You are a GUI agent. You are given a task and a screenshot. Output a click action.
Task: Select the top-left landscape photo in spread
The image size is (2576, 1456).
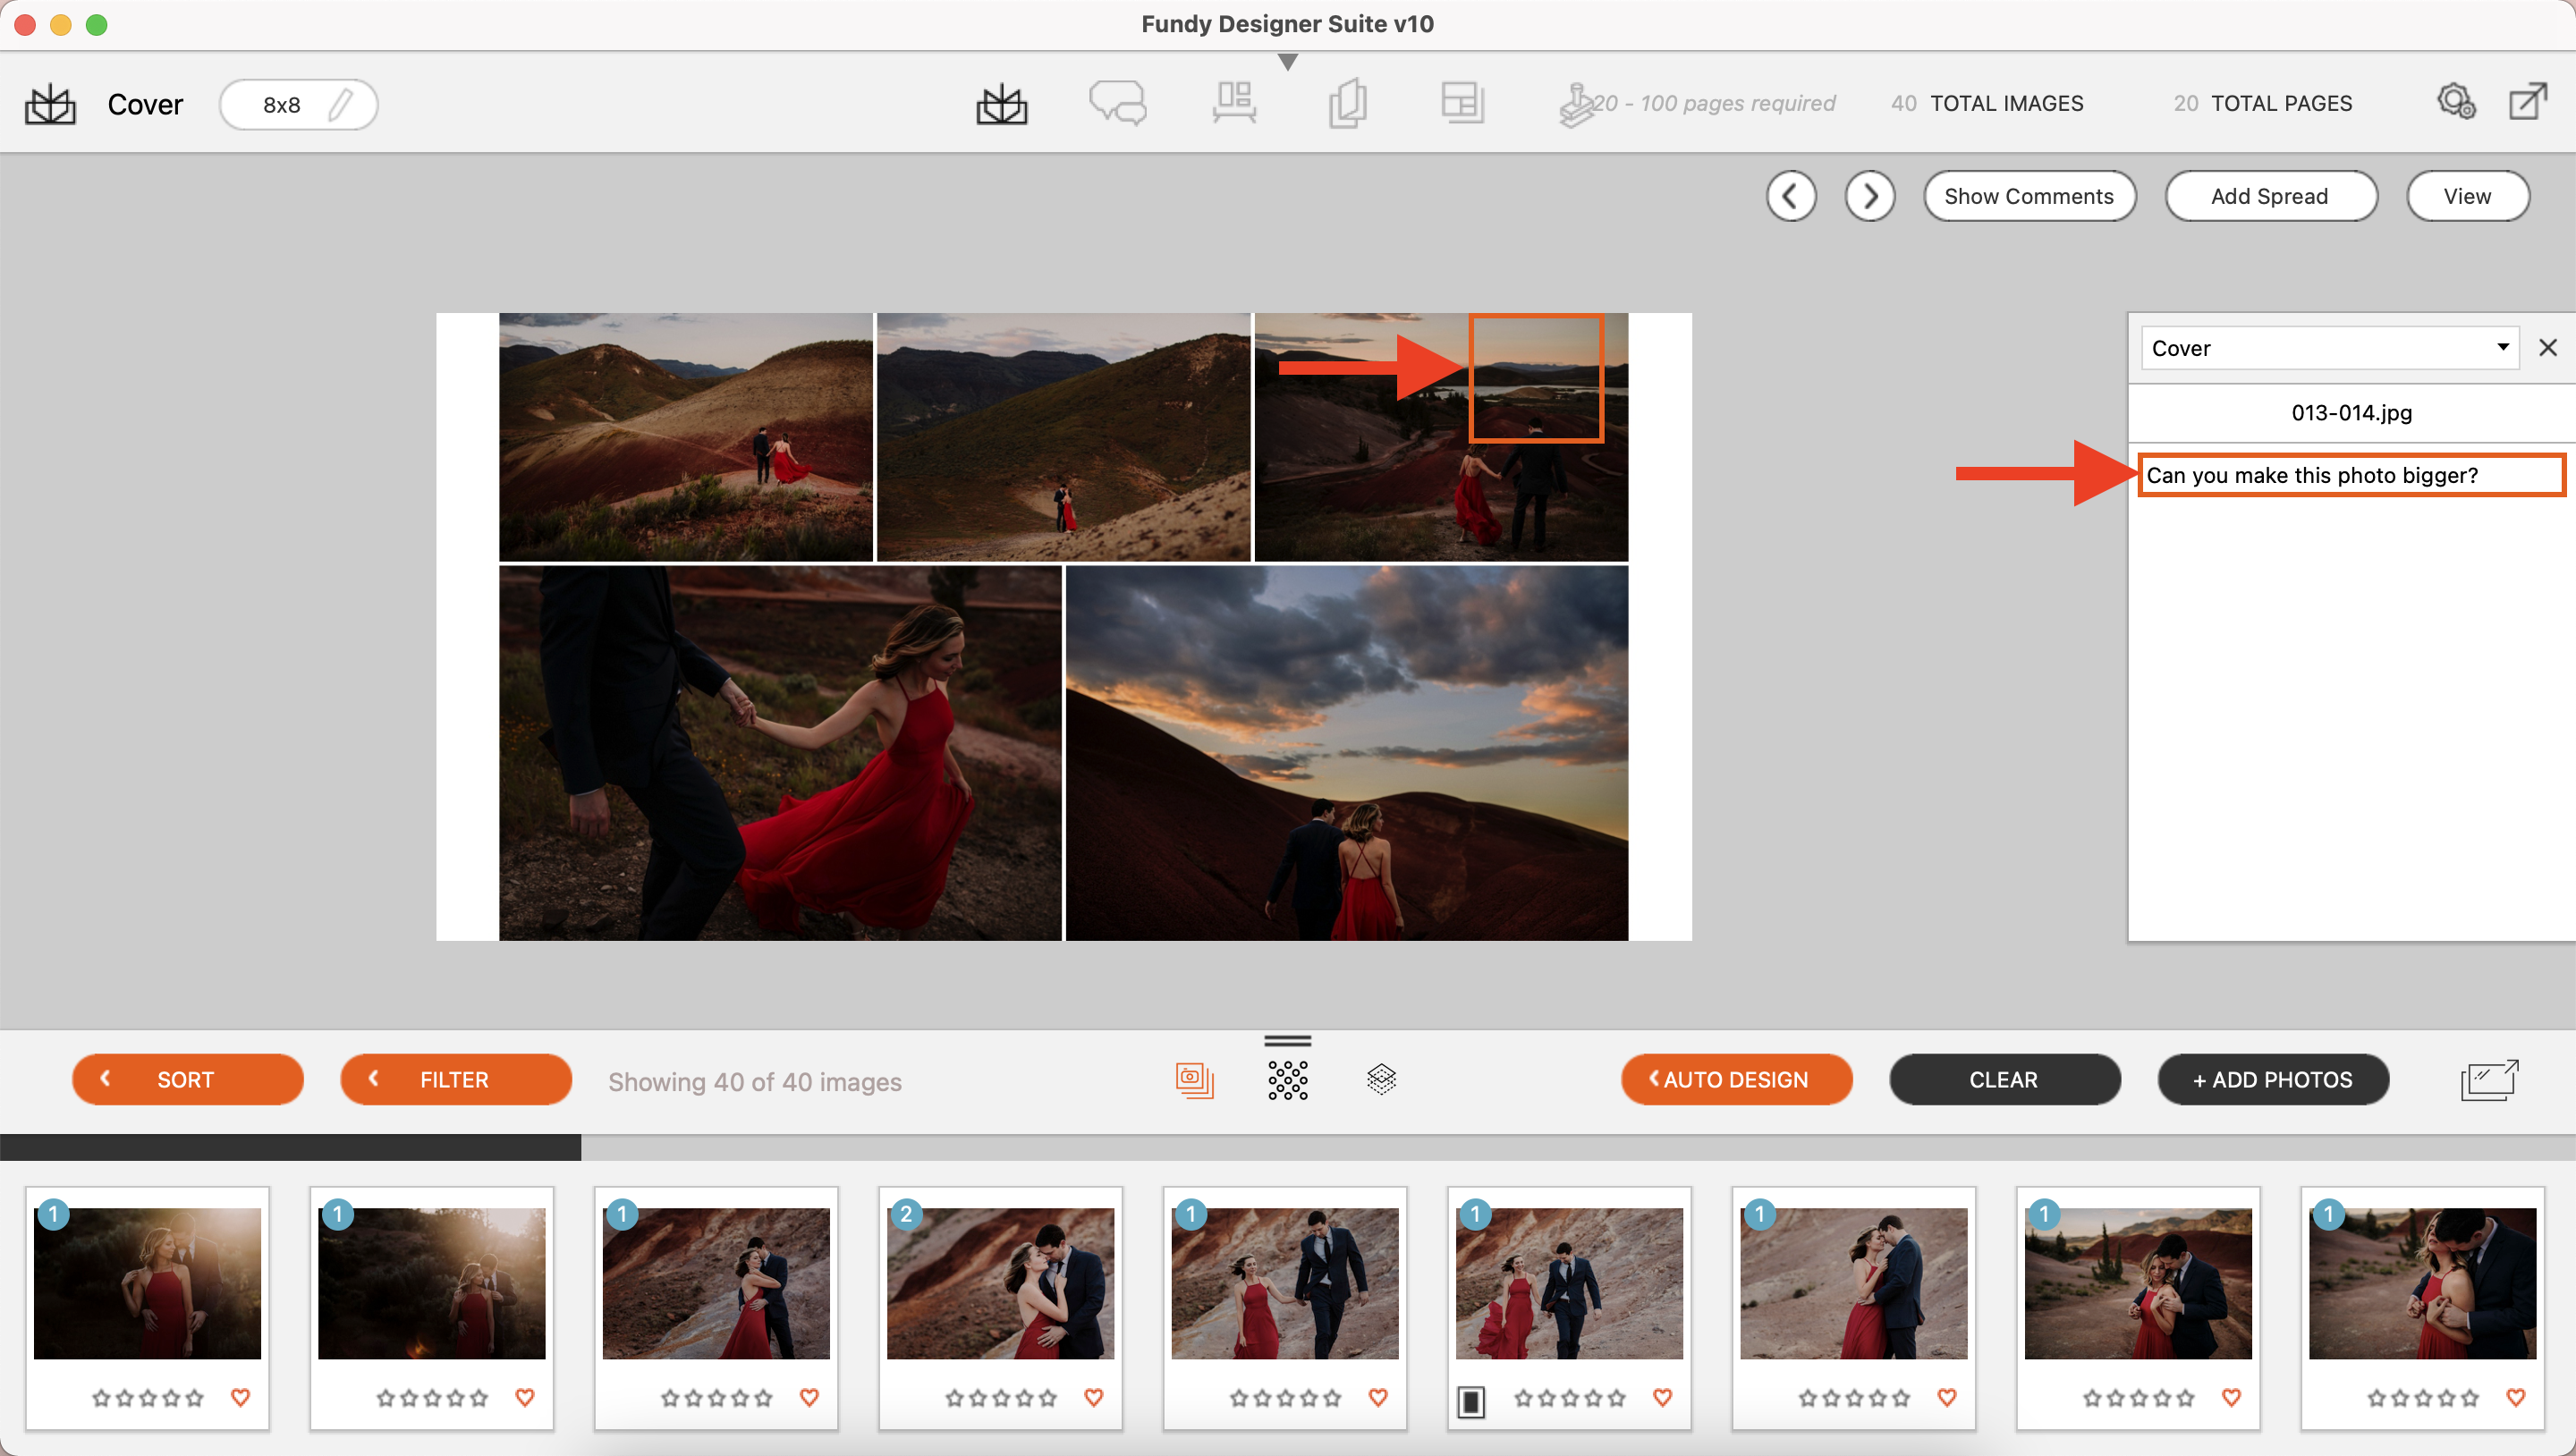[686, 437]
